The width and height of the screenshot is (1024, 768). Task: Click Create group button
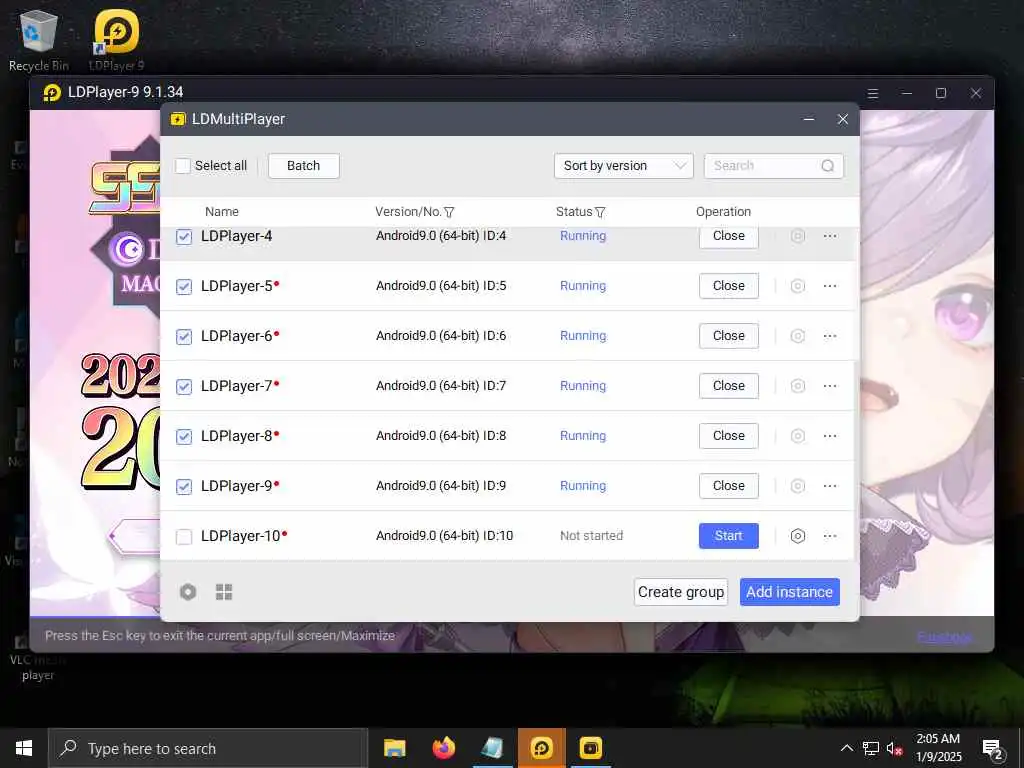point(681,592)
